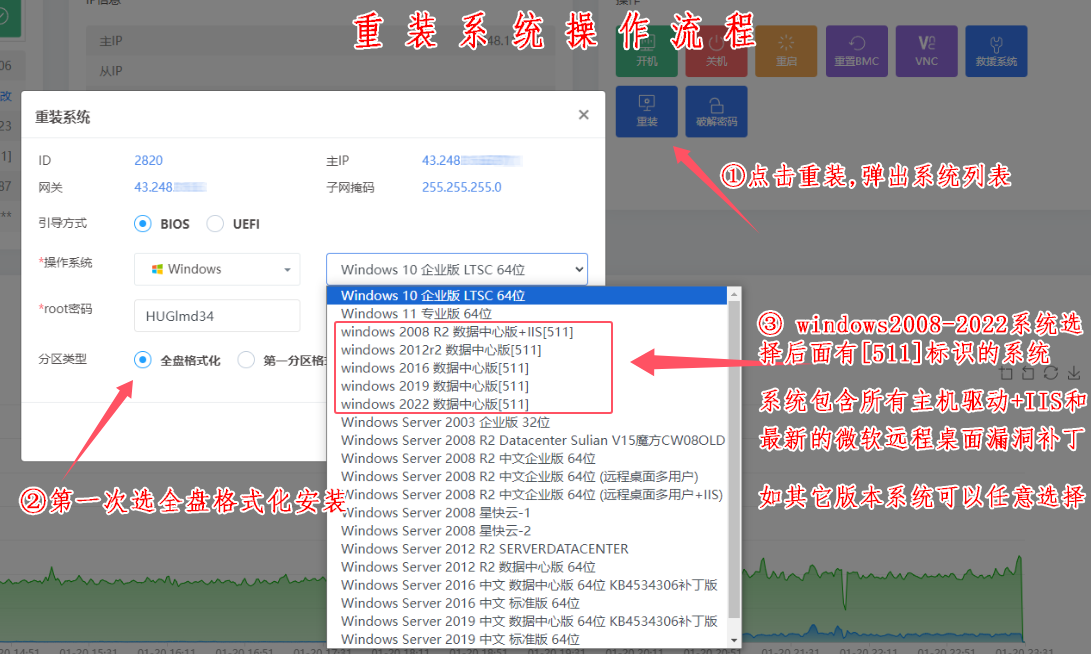This screenshot has width=1091, height=654.
Task: Choose windows 2022 数据中心版[511]
Action: (x=527, y=404)
